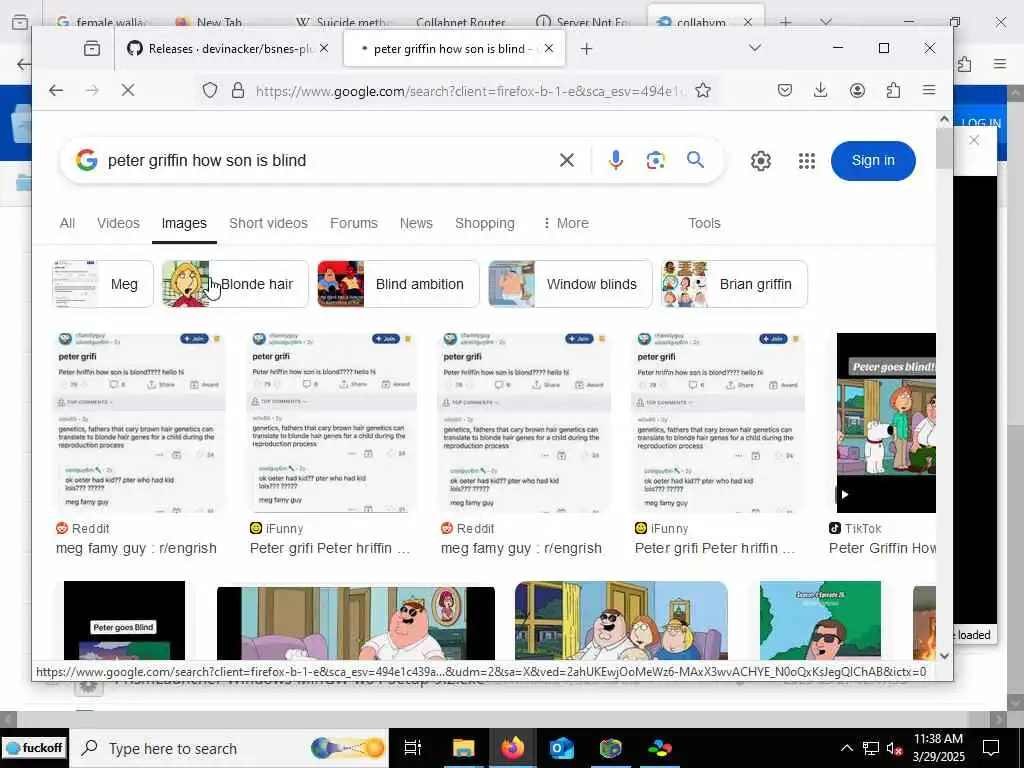Click the Sign in button
Image resolution: width=1024 pixels, height=768 pixels.
pos(873,161)
